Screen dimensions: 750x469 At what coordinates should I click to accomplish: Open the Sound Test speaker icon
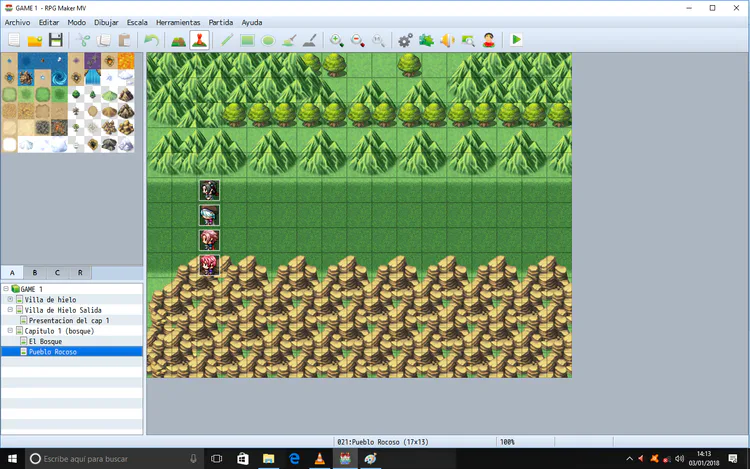point(447,40)
